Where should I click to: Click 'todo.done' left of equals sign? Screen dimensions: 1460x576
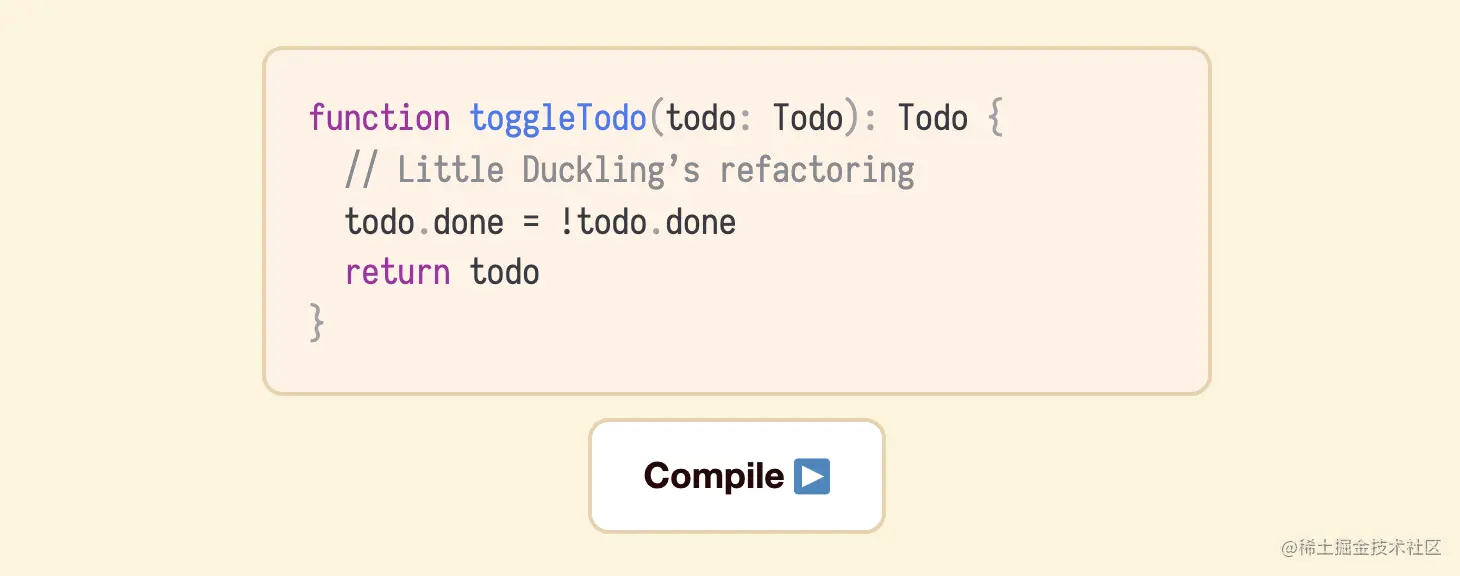pyautogui.click(x=424, y=221)
